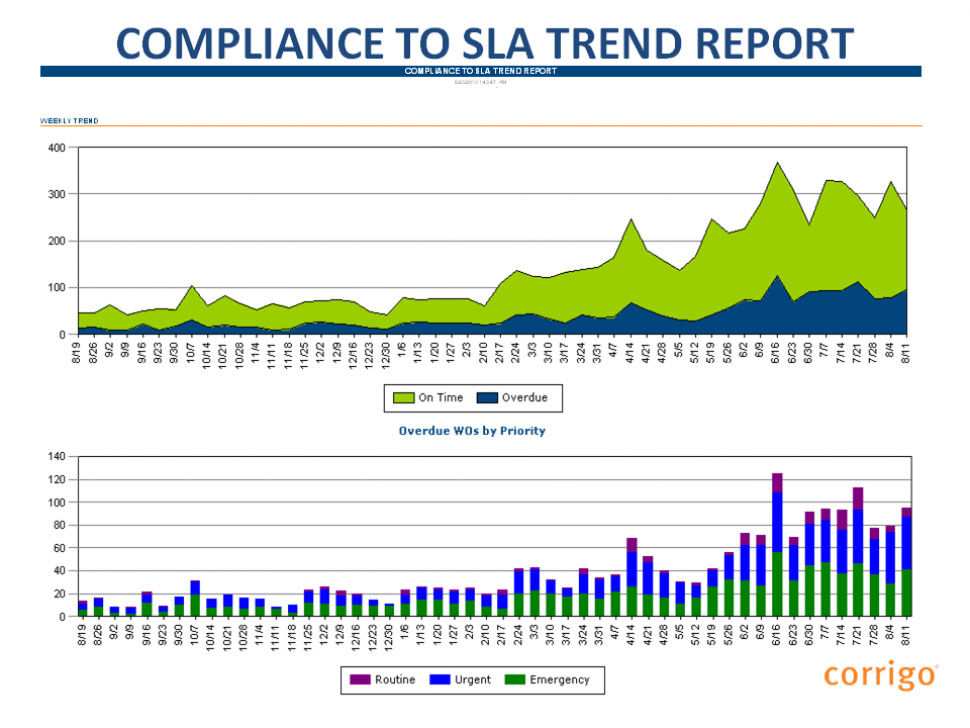Click the 4/14 bar in Overdue WOs chart
Screen dimensions: 970x728
632,577
